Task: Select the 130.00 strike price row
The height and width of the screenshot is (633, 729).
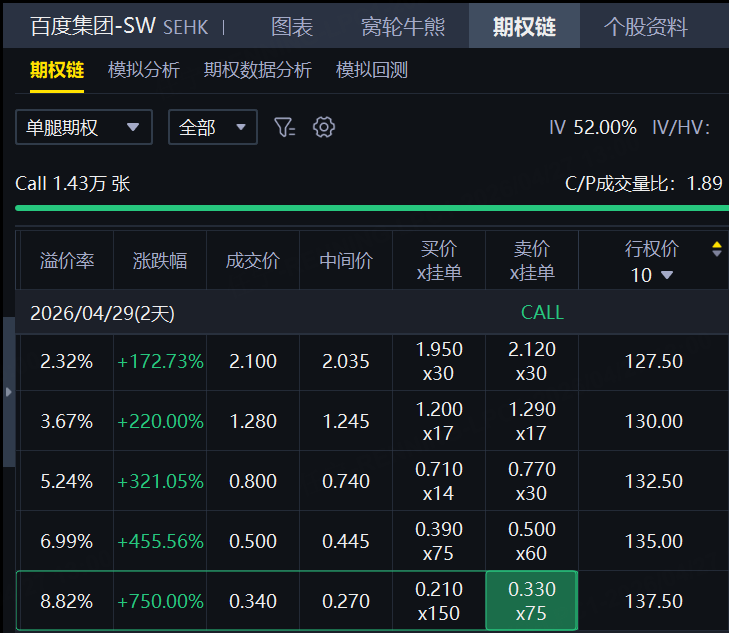Action: (653, 421)
